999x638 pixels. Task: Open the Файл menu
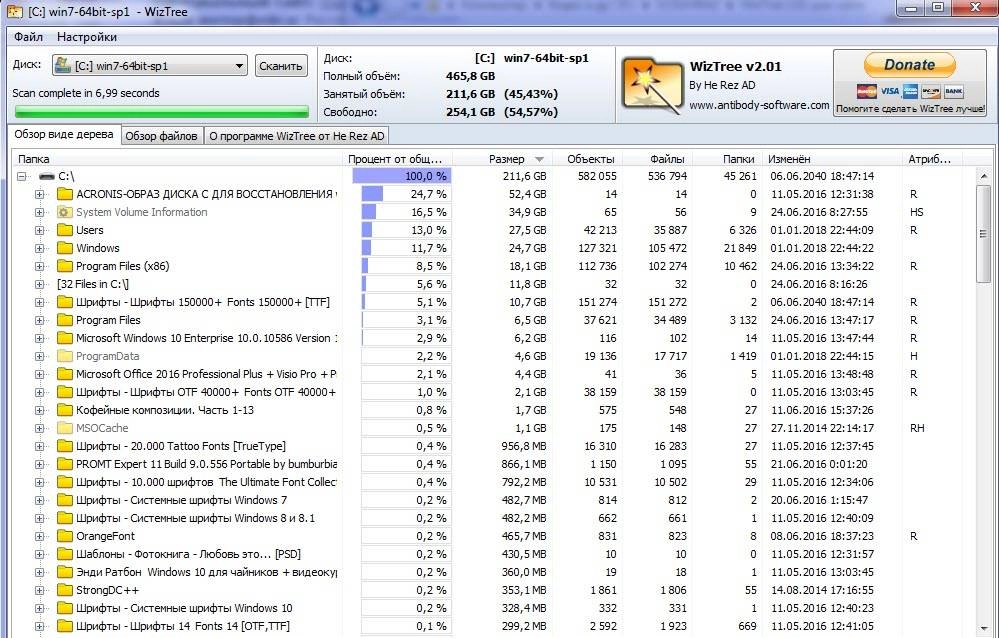[x=28, y=37]
